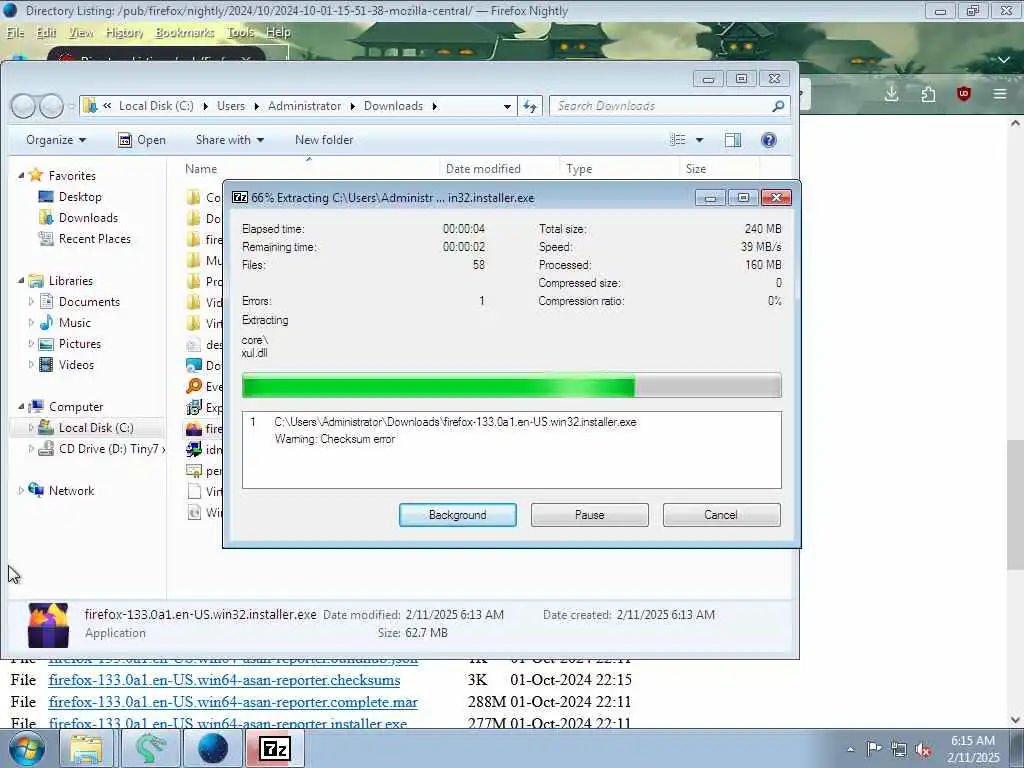Viewport: 1024px width, 768px height.
Task: Collapse the Computer group
Action: [21, 407]
